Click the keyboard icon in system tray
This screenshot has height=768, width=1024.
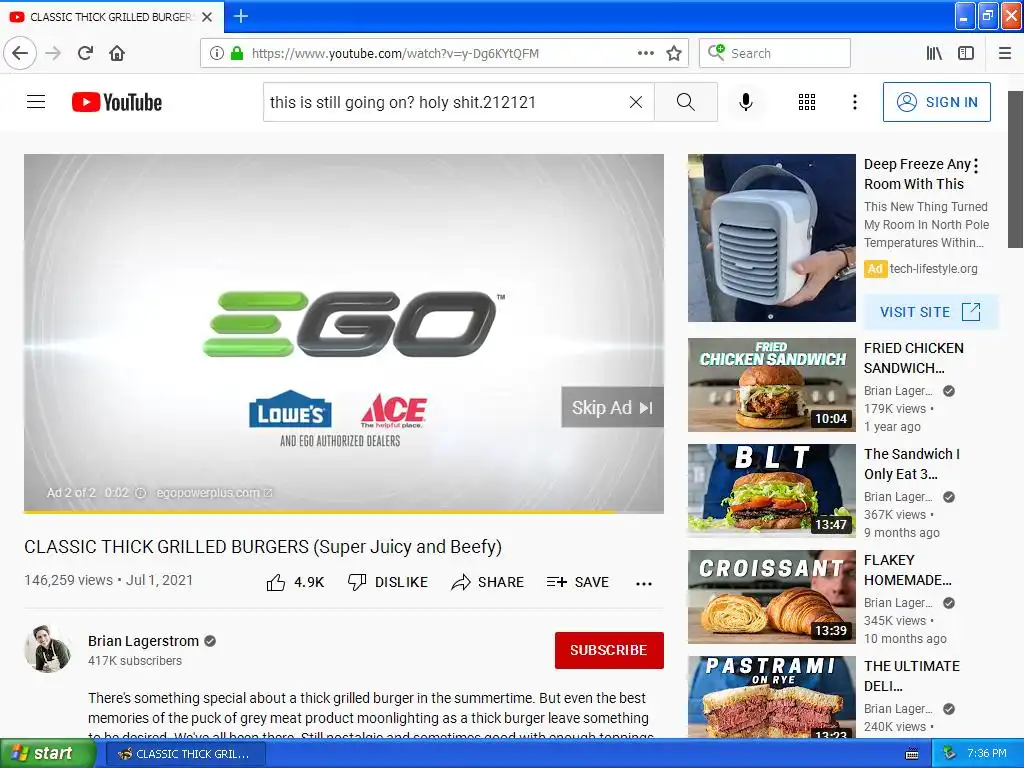[x=912, y=754]
